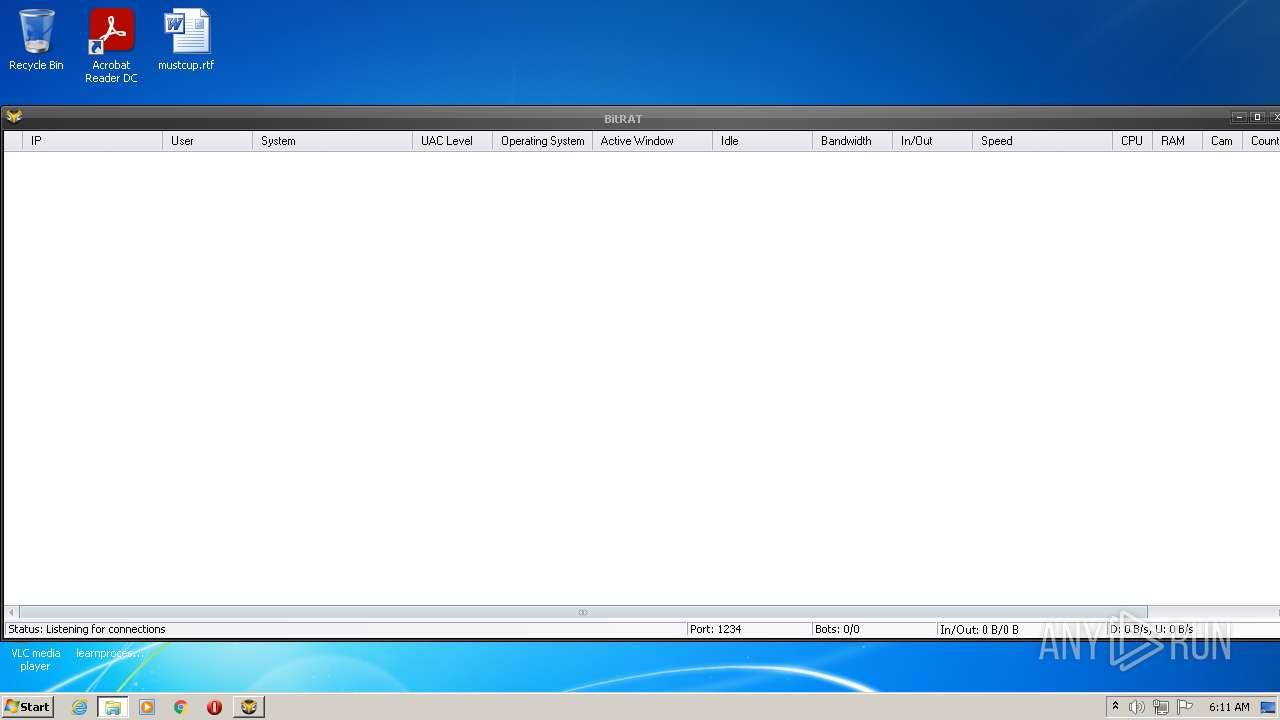This screenshot has width=1280, height=720.
Task: Open Internet Explorer from taskbar
Action: pyautogui.click(x=79, y=707)
